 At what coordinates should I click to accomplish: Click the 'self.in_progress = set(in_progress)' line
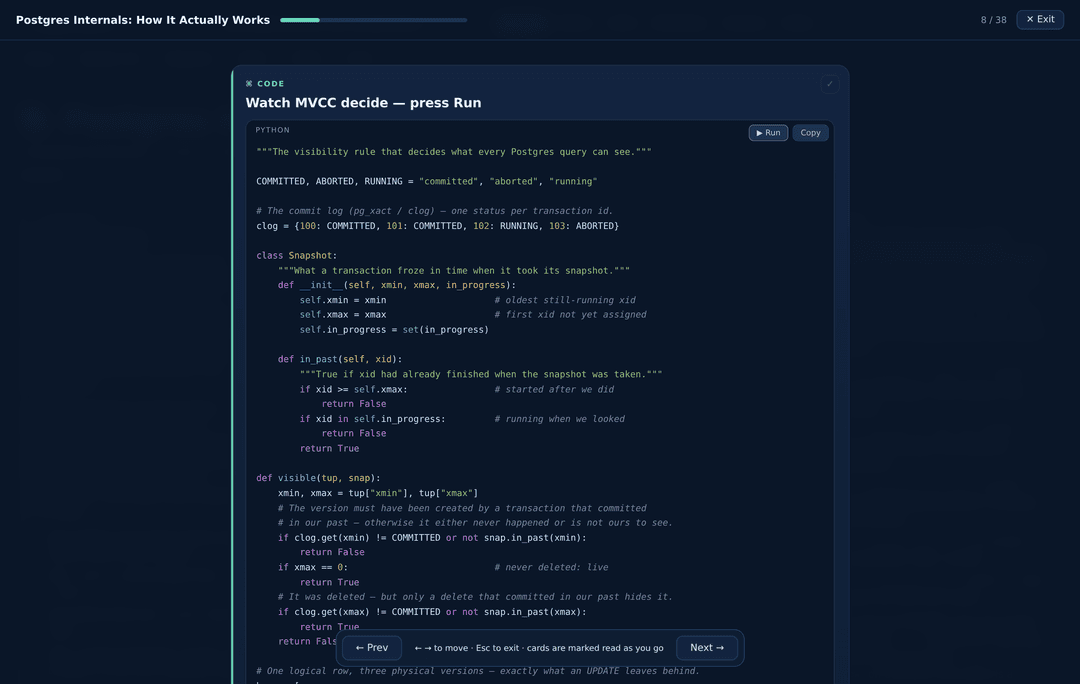394,329
